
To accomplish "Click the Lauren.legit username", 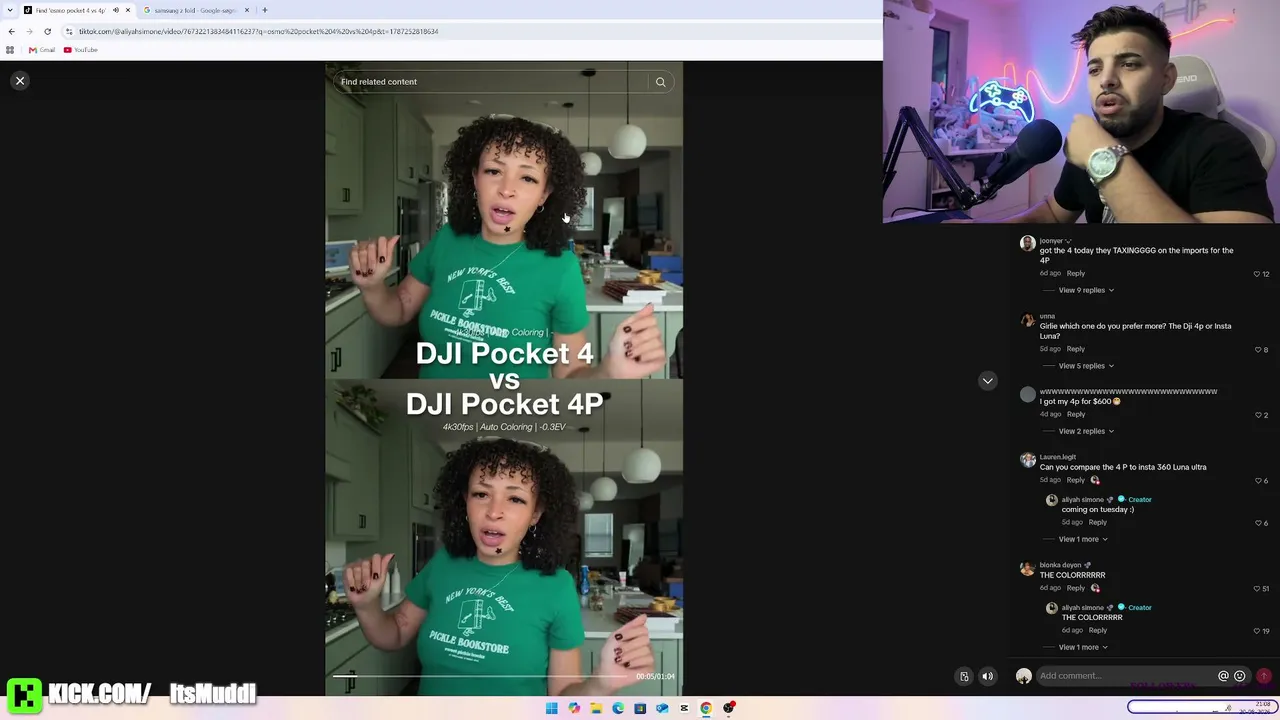I will [x=1058, y=457].
